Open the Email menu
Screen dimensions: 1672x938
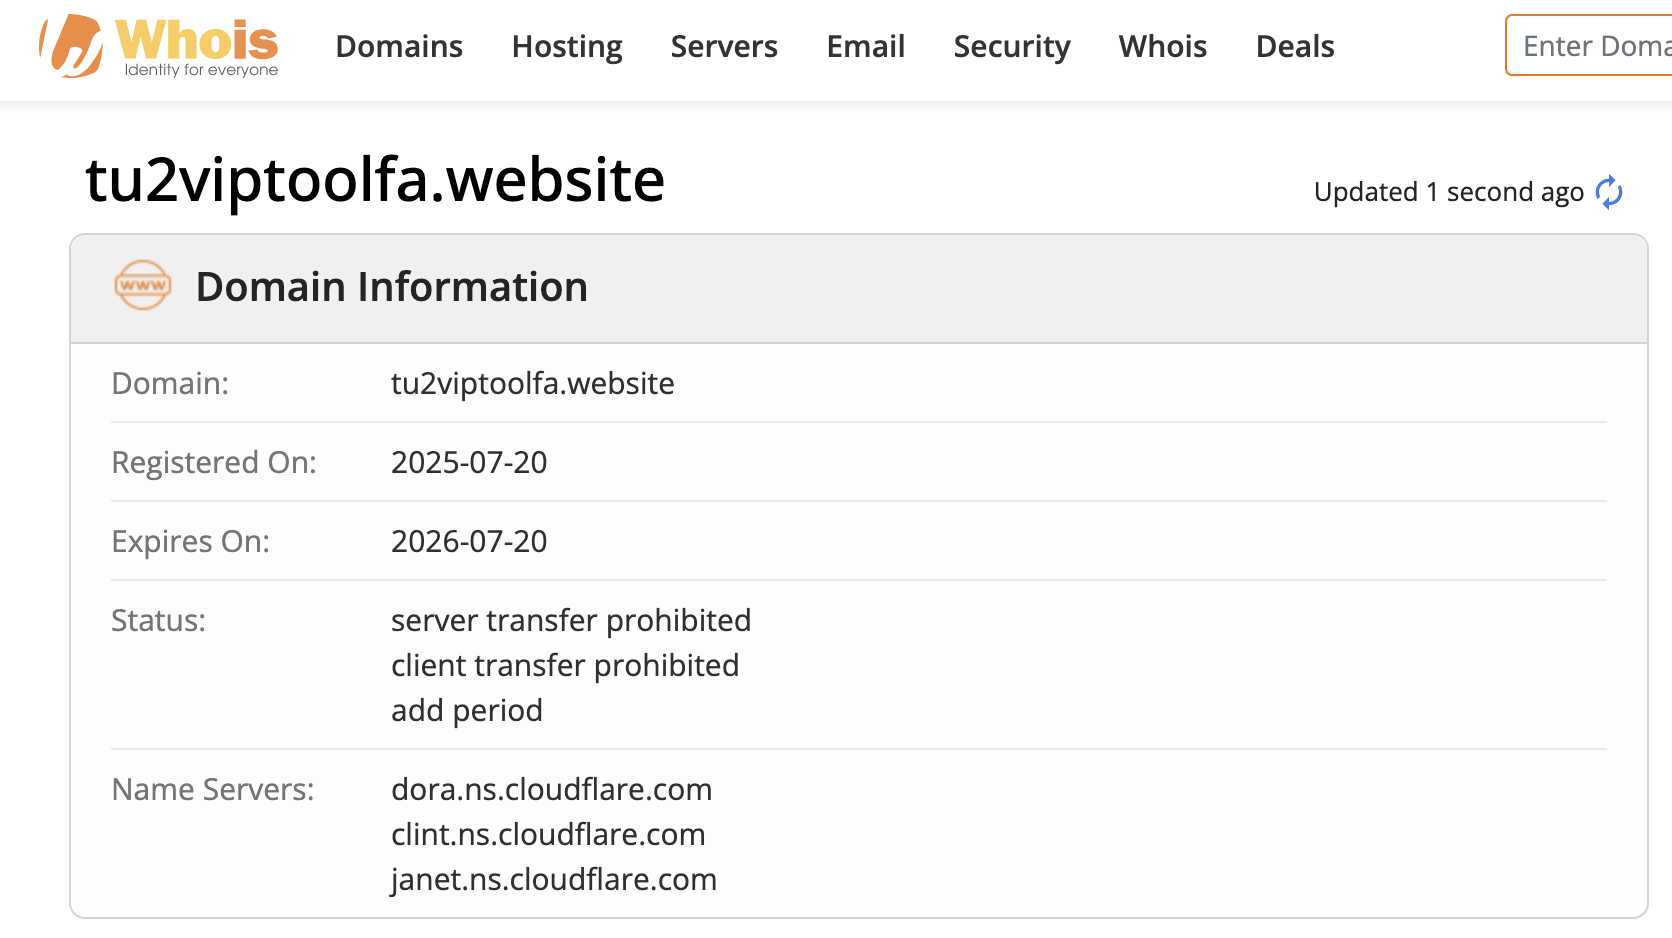tap(865, 46)
